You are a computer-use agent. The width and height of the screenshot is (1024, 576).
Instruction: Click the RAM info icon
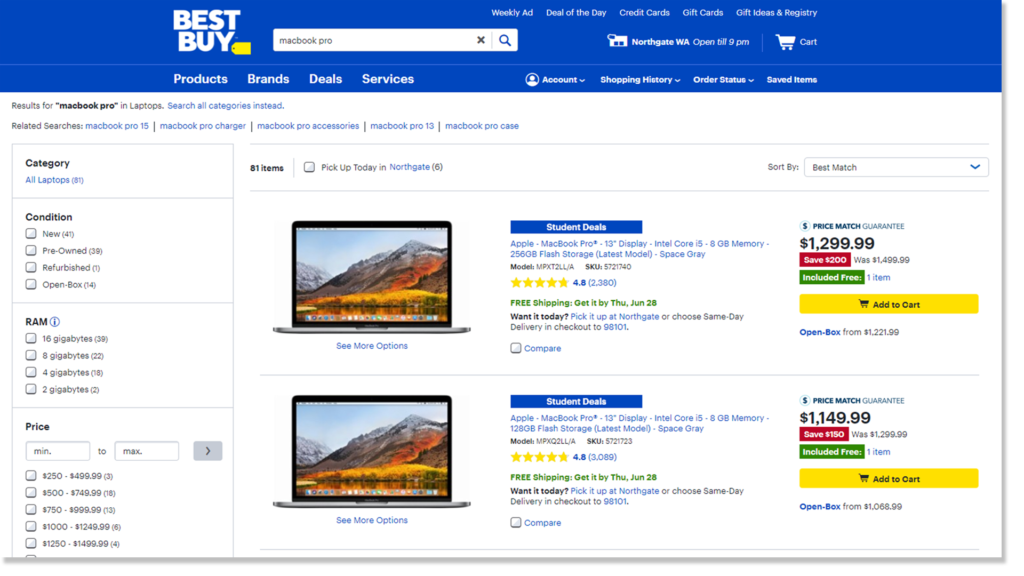55,322
